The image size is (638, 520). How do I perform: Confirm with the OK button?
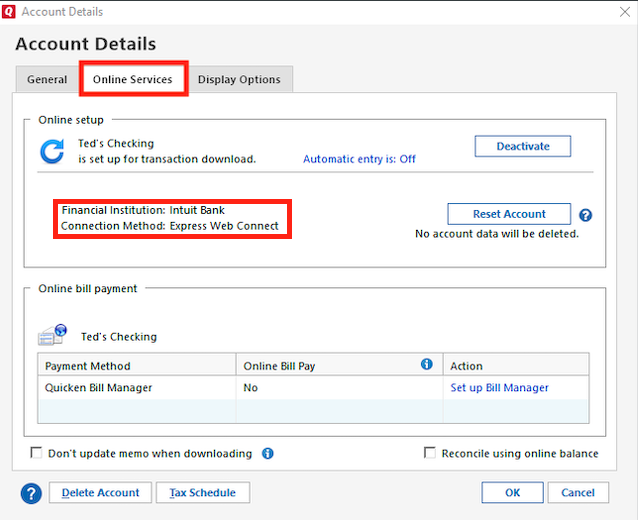tap(512, 493)
